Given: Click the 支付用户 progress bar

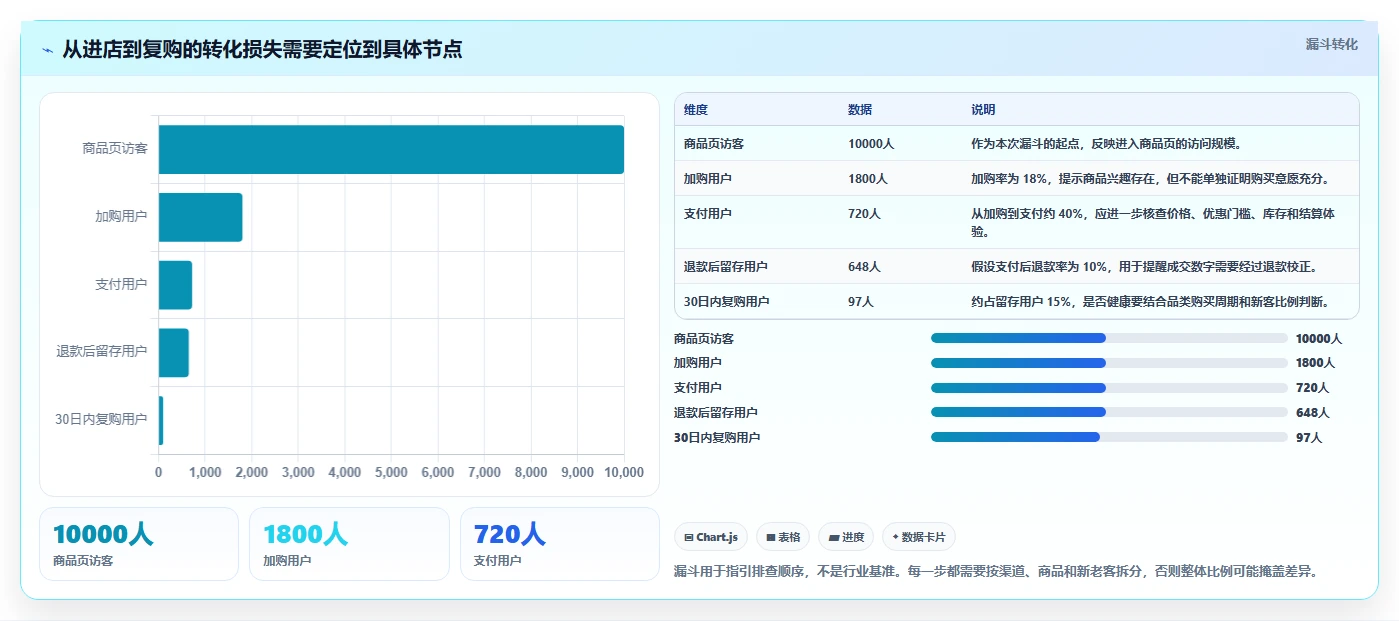Looking at the screenshot, I should (1109, 388).
